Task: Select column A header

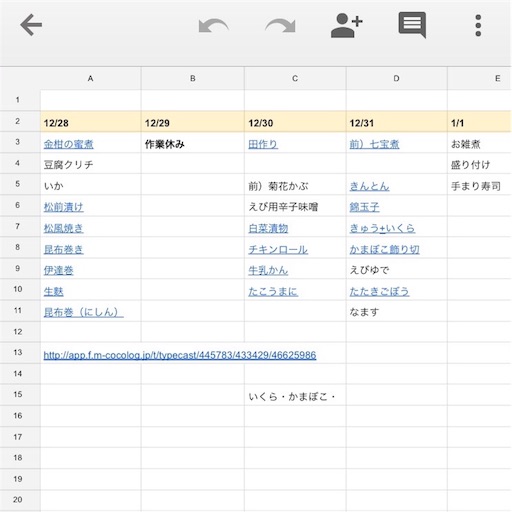Action: (x=91, y=78)
